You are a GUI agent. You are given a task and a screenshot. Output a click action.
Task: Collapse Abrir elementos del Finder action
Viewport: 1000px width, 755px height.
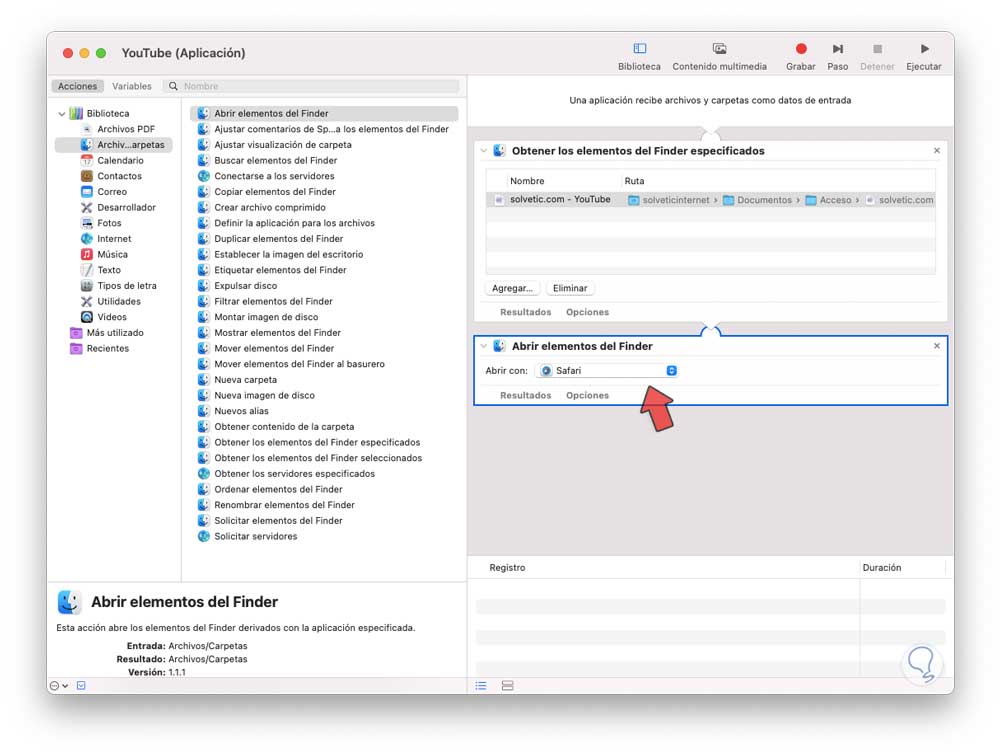(x=483, y=346)
